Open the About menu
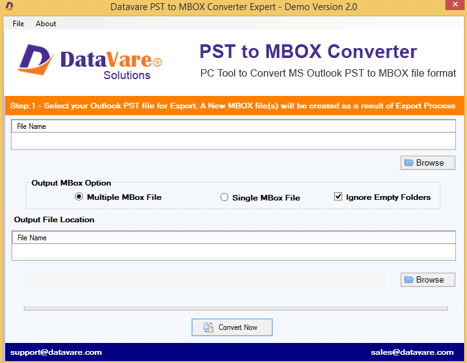 (x=46, y=24)
